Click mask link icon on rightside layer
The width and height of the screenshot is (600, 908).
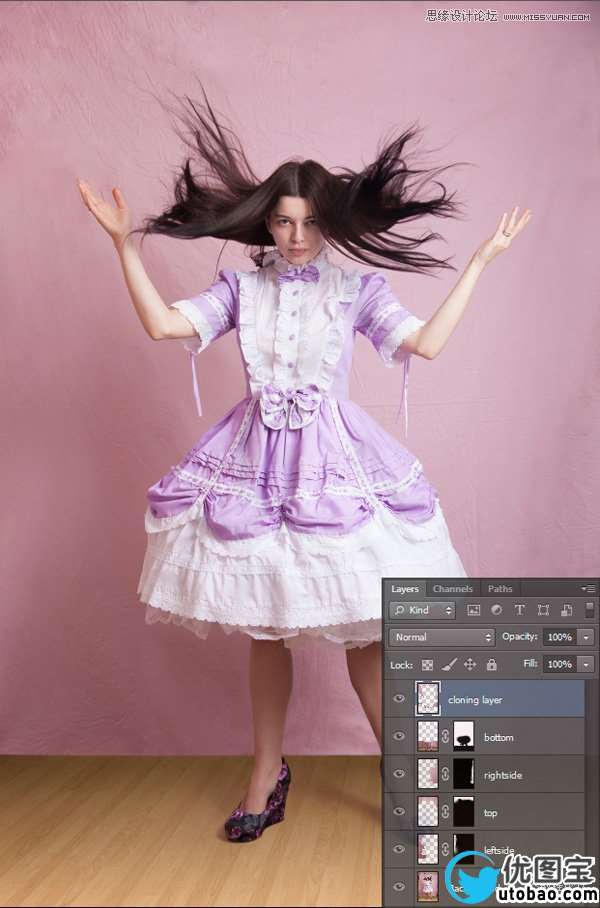click(445, 775)
